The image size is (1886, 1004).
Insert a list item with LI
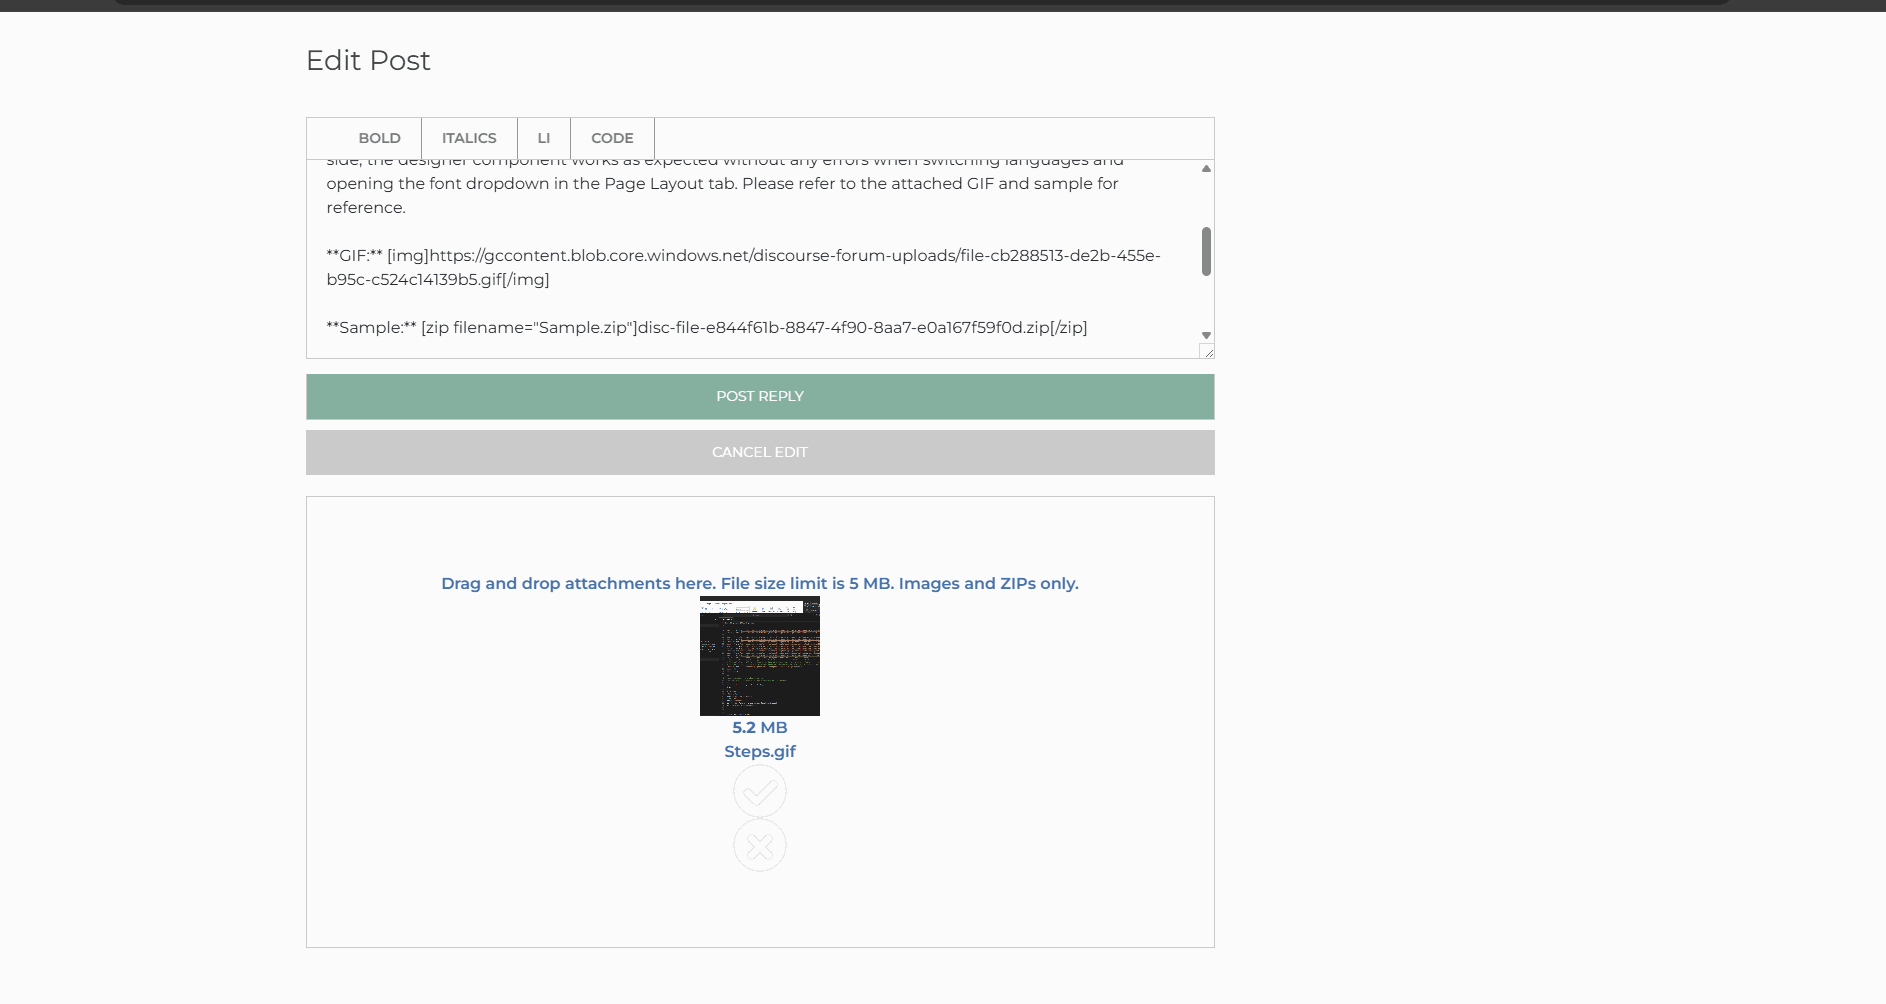[x=543, y=138]
